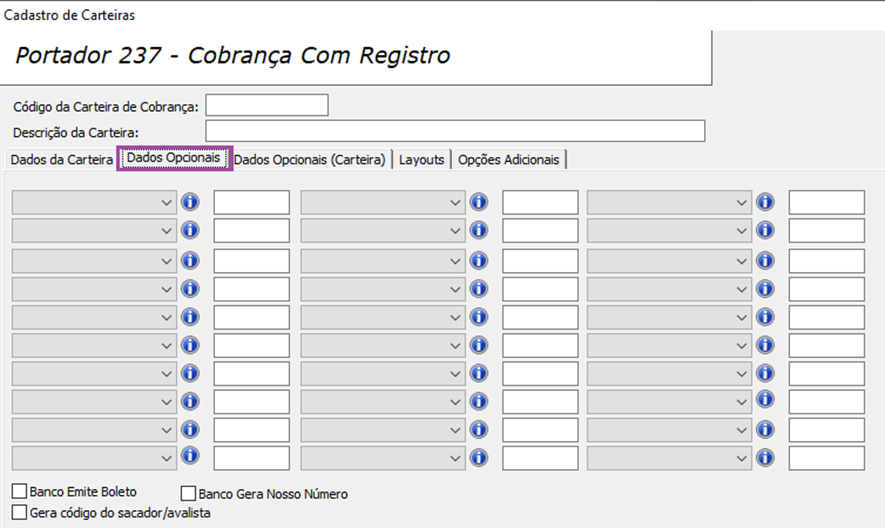This screenshot has width=885, height=528.
Task: Click the info icon in fifth row, middle column
Action: click(x=479, y=317)
